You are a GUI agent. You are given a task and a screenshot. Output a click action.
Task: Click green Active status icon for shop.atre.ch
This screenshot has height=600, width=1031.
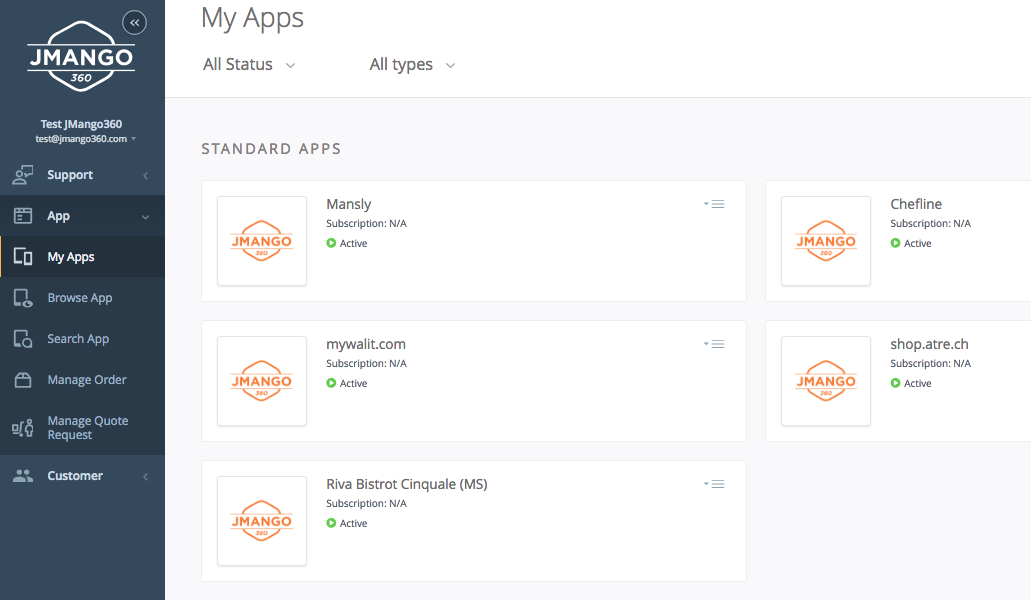896,383
